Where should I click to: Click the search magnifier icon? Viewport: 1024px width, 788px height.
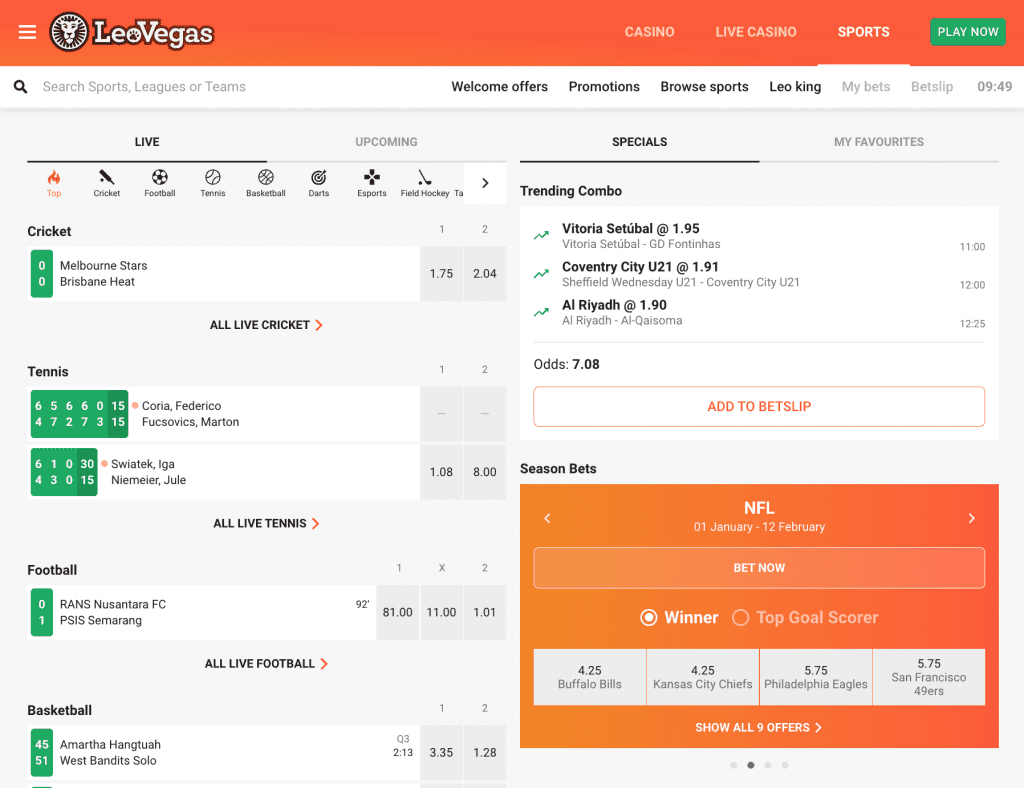[21, 87]
